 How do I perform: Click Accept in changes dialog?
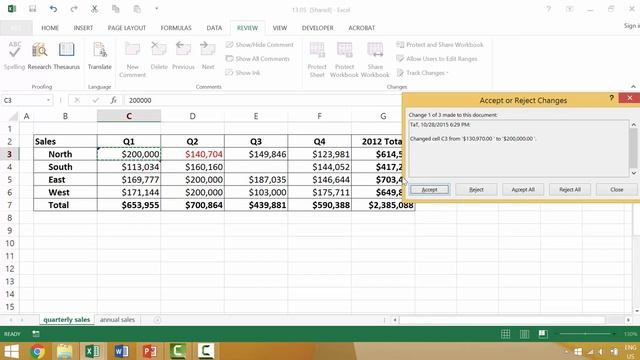coord(429,189)
